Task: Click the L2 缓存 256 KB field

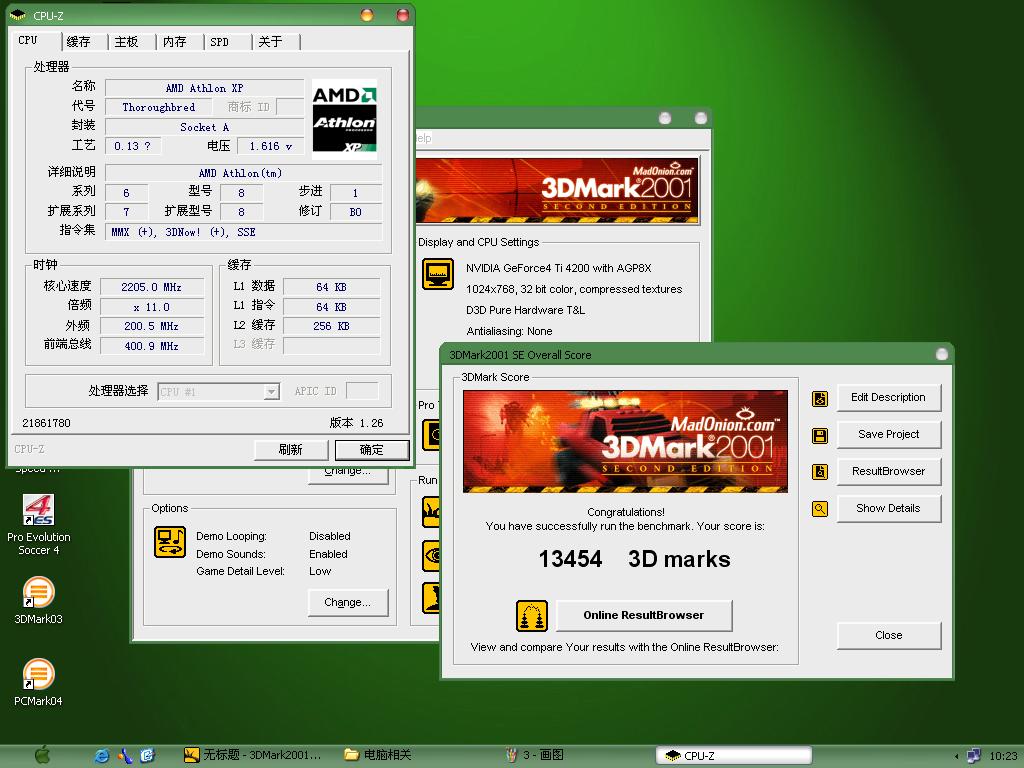Action: pos(332,326)
